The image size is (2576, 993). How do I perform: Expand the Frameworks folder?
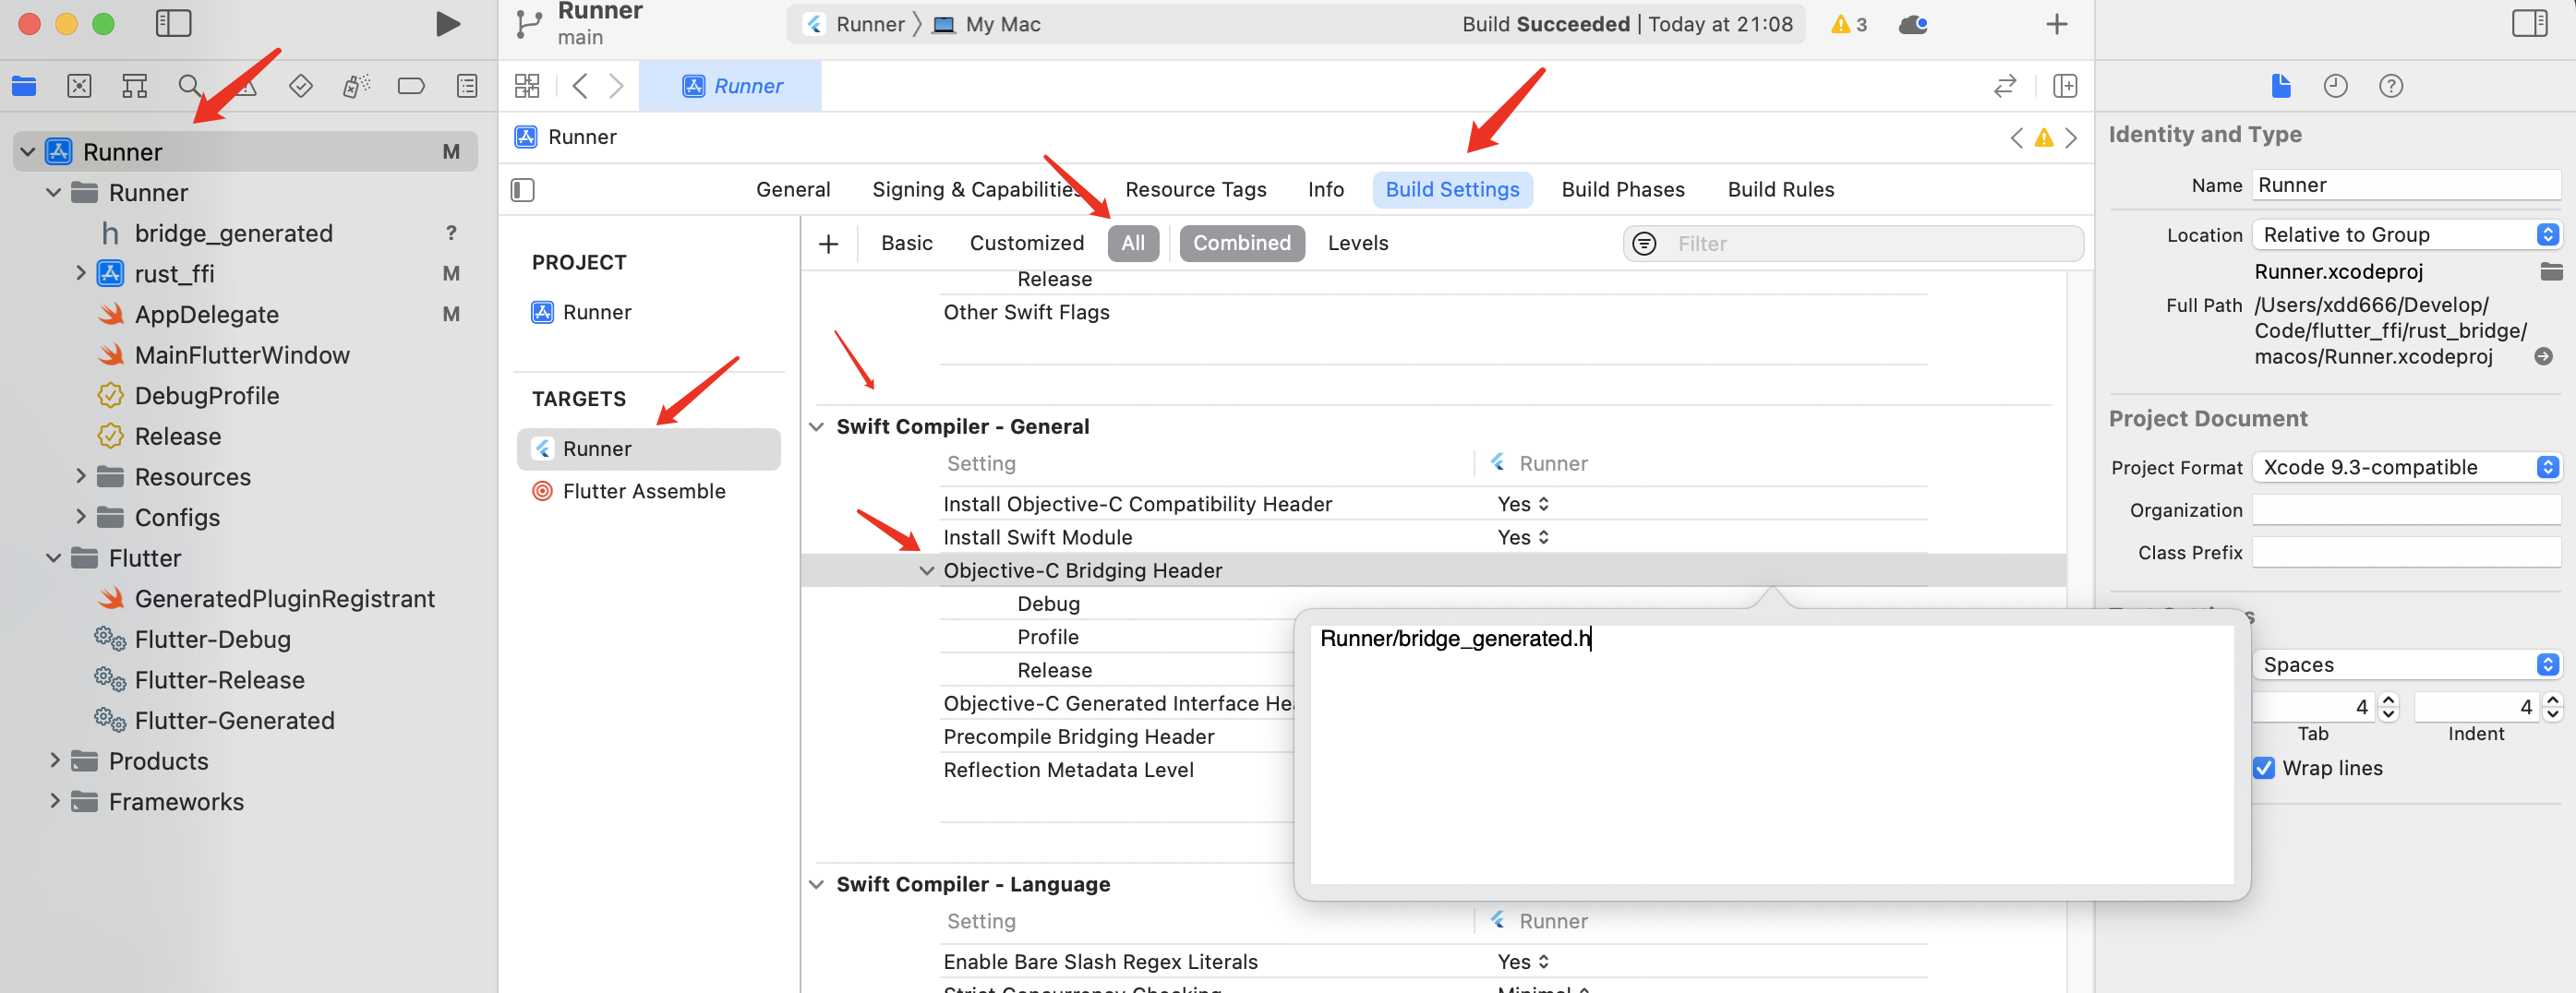pyautogui.click(x=54, y=801)
